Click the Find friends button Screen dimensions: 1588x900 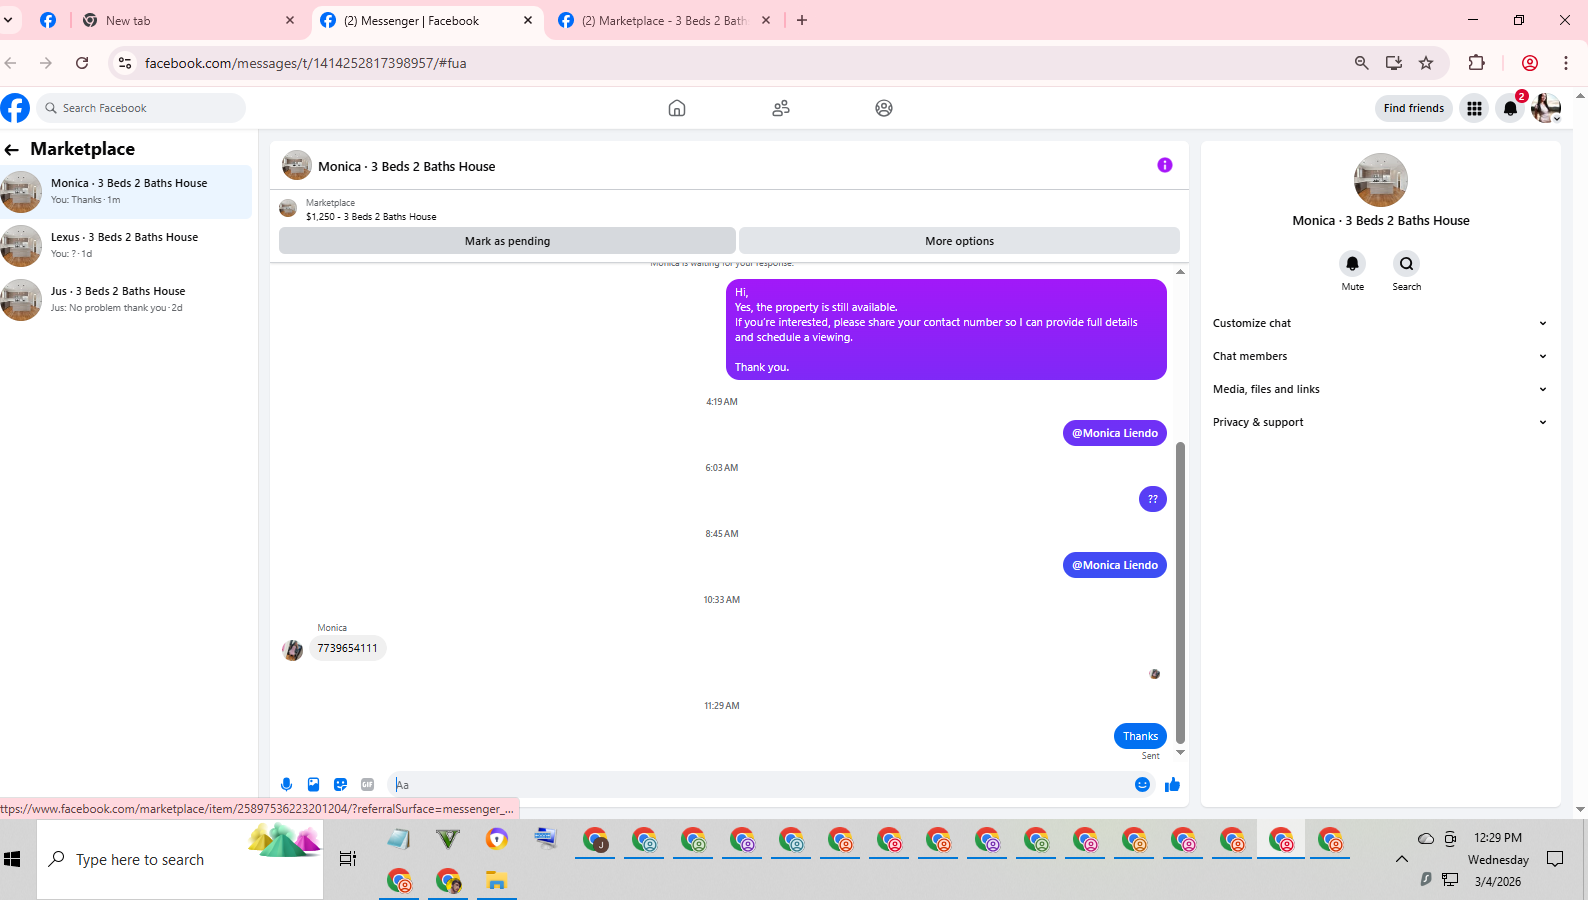tap(1414, 108)
